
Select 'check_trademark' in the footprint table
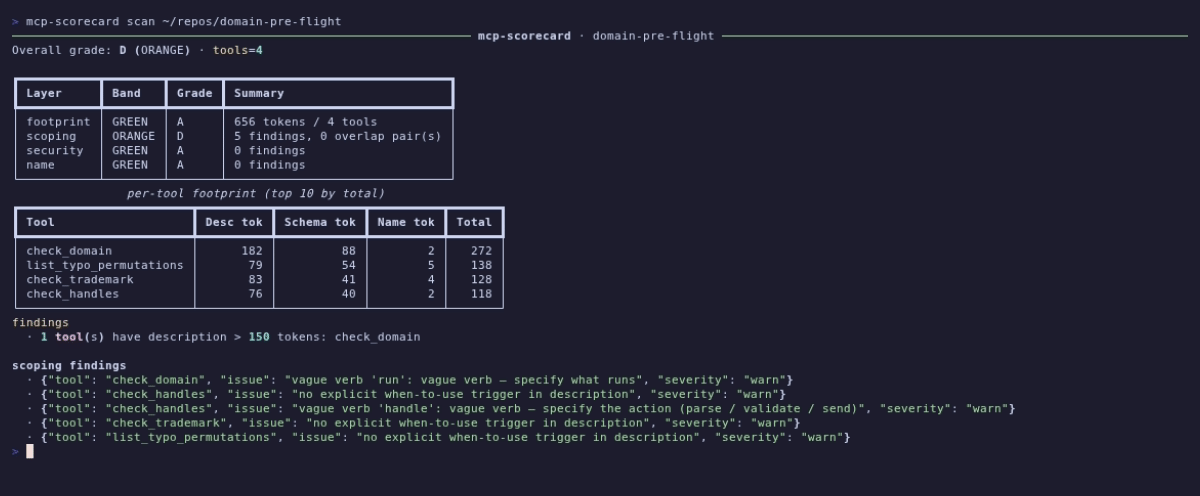point(80,279)
